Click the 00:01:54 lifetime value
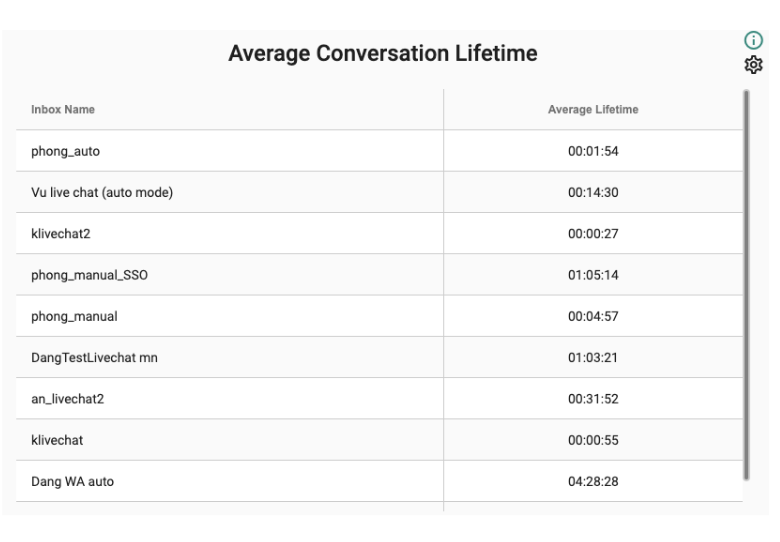The image size is (780, 542). click(593, 151)
